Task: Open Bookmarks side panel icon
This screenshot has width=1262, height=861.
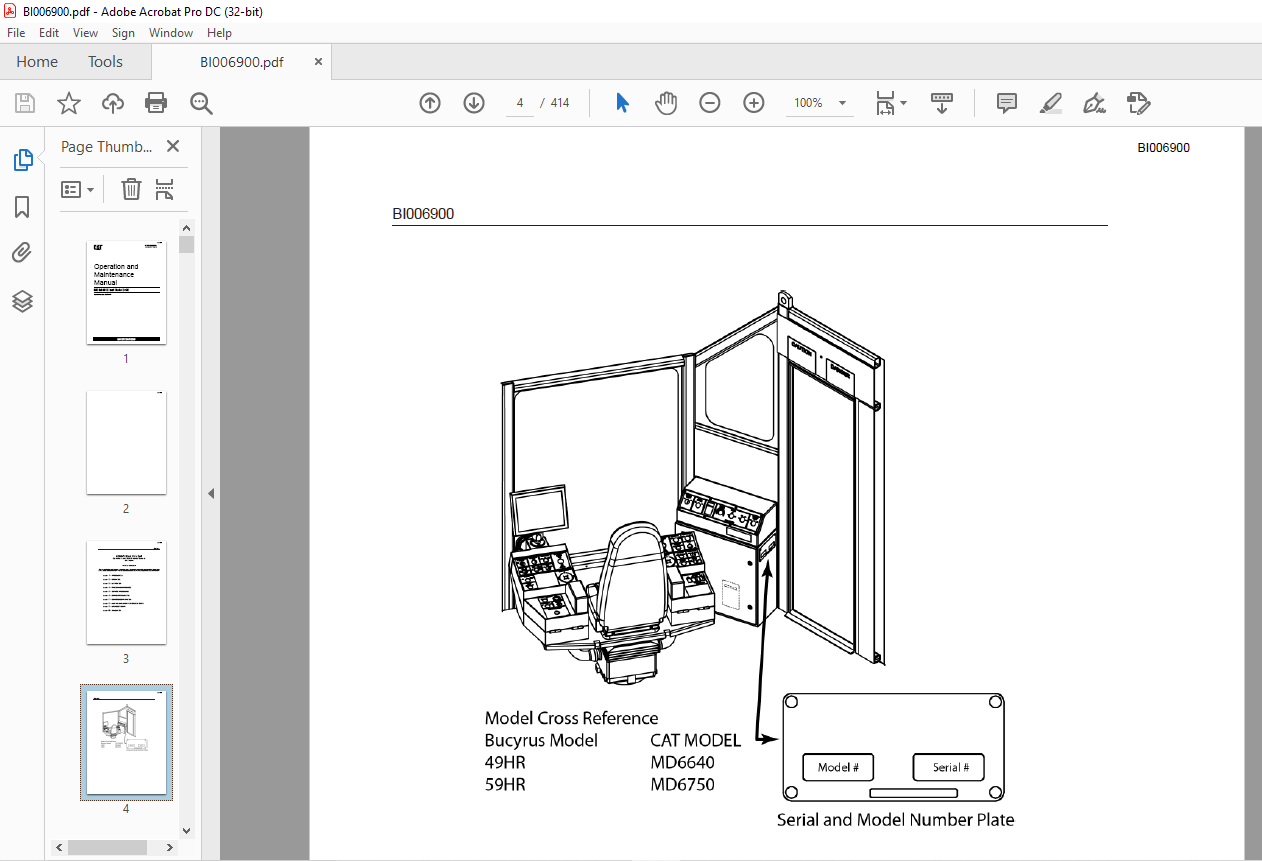Action: (22, 207)
